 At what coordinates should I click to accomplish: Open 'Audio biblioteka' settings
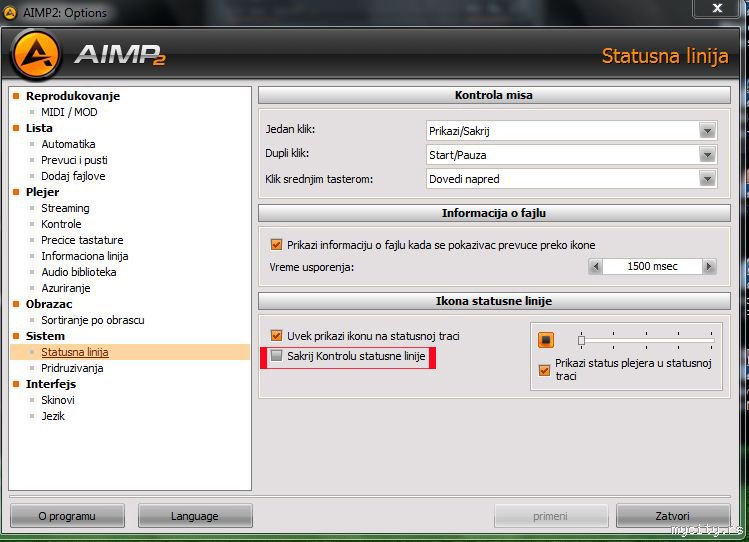[79, 272]
